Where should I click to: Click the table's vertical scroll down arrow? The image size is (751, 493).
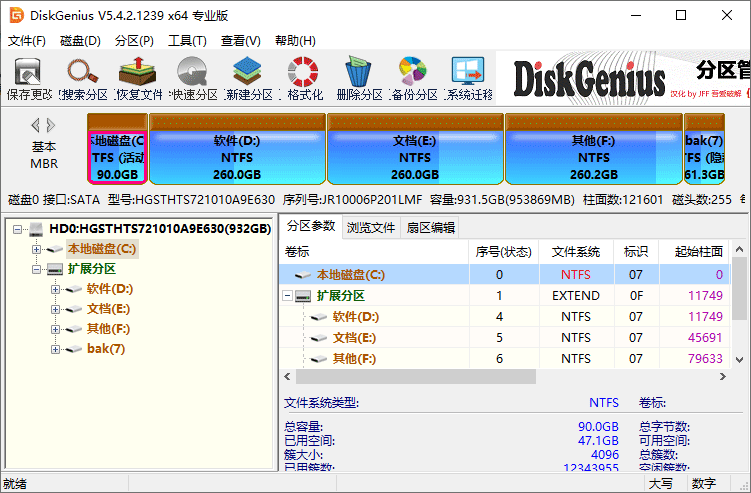click(x=740, y=359)
